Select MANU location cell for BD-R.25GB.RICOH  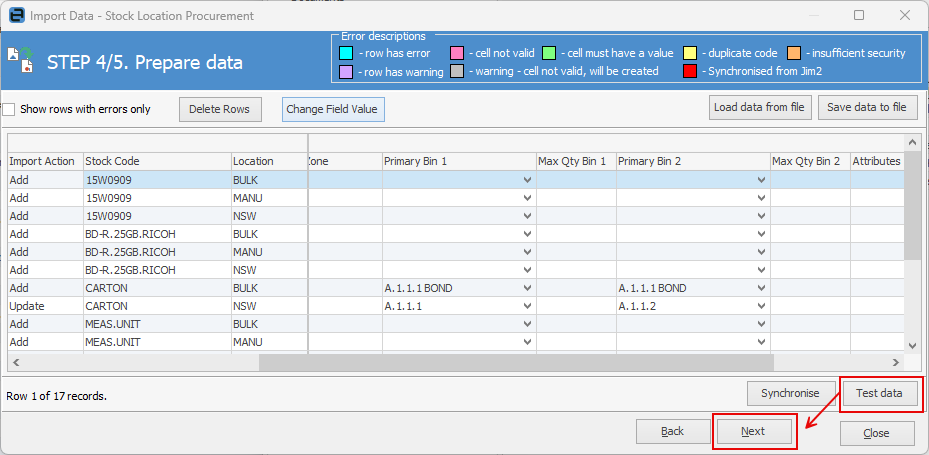click(x=269, y=252)
